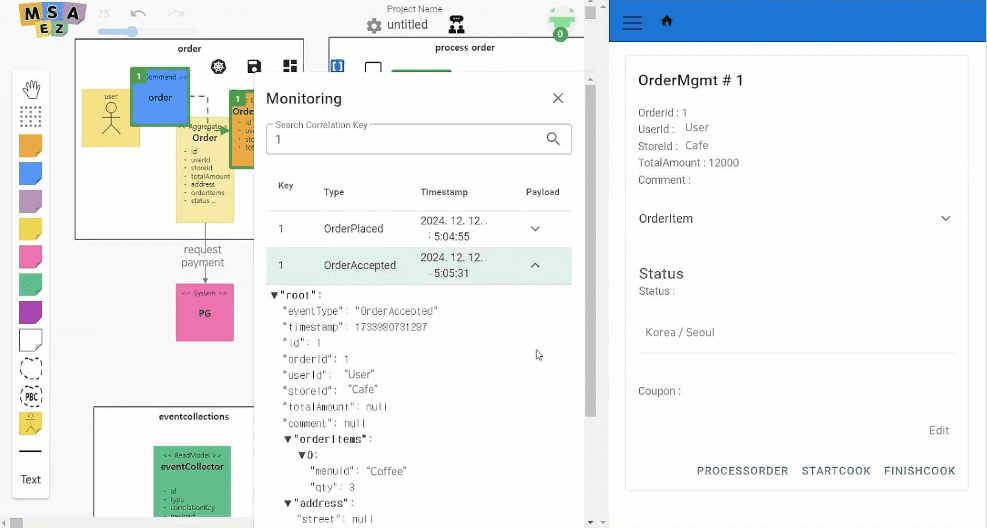Screen dimensions: 987x528
Task: Select the PBC element tool
Action: click(31, 396)
